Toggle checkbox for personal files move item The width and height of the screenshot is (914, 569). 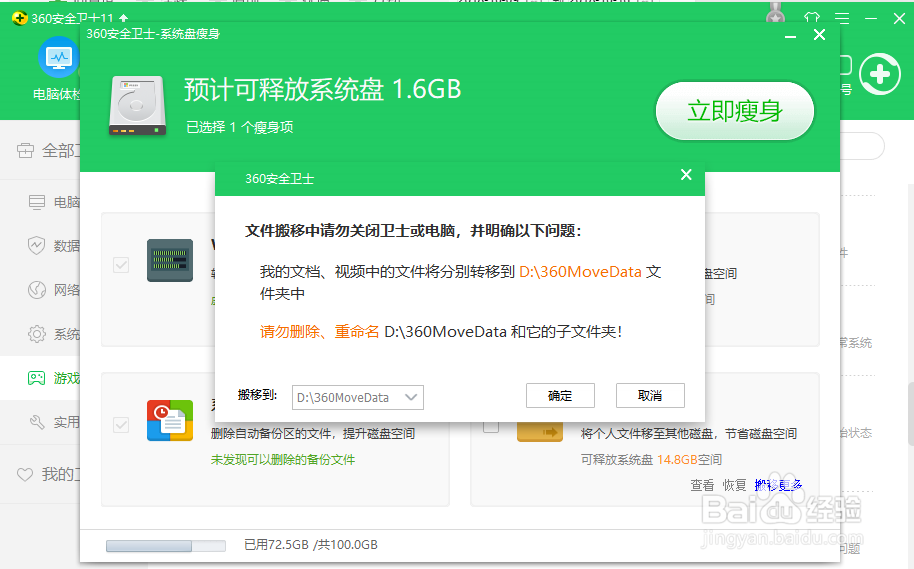(x=491, y=426)
